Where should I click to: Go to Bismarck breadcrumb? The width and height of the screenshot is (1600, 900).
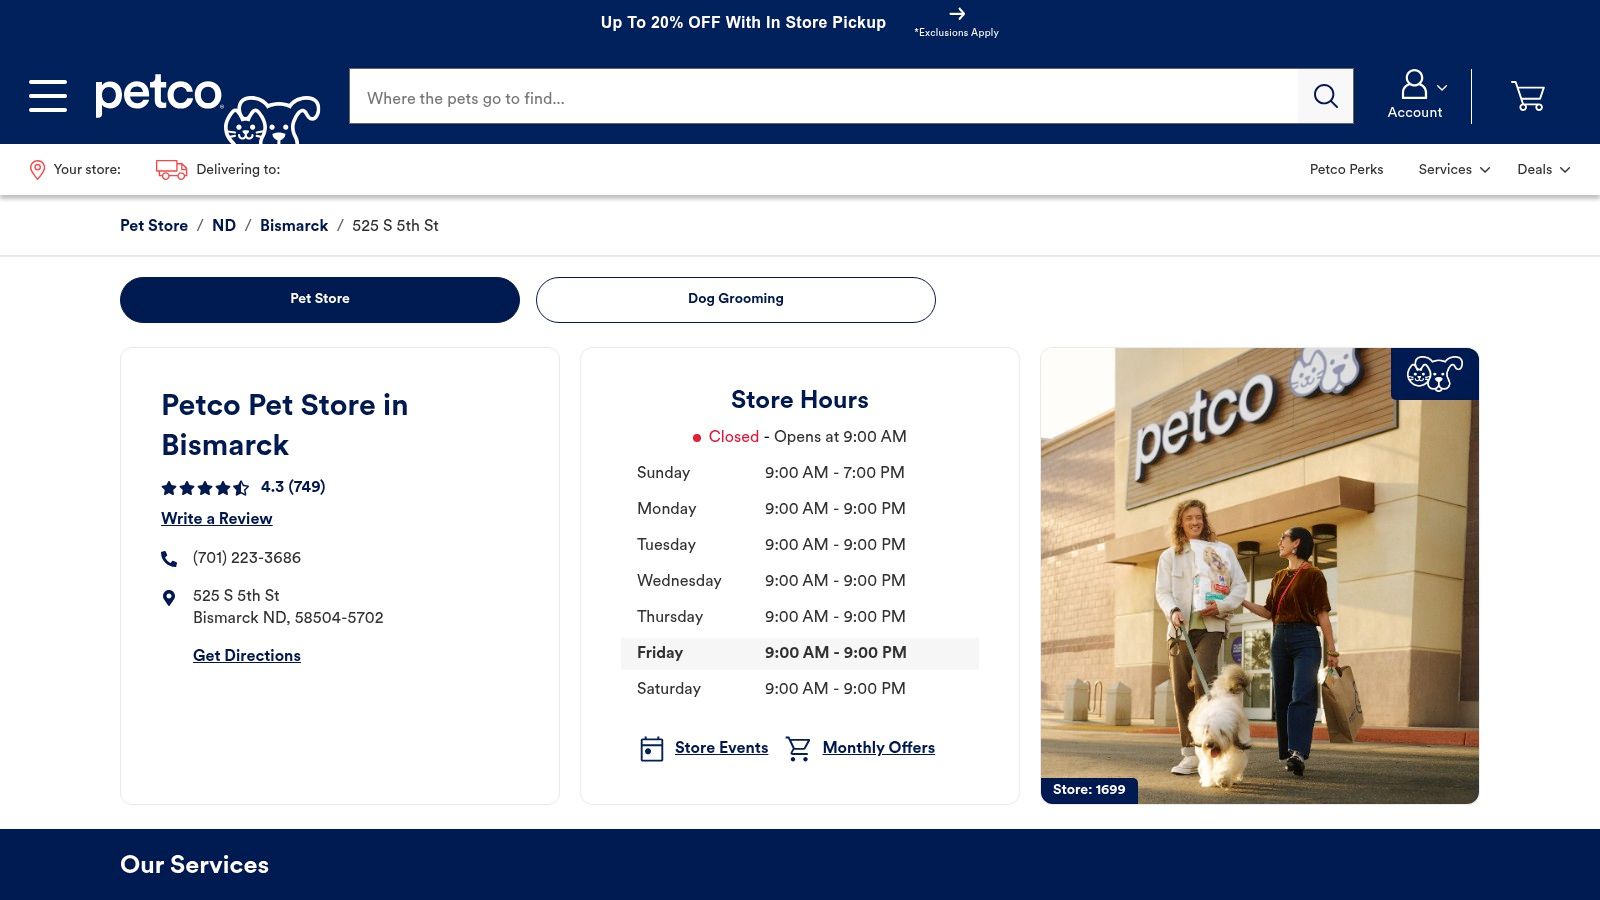coord(294,226)
